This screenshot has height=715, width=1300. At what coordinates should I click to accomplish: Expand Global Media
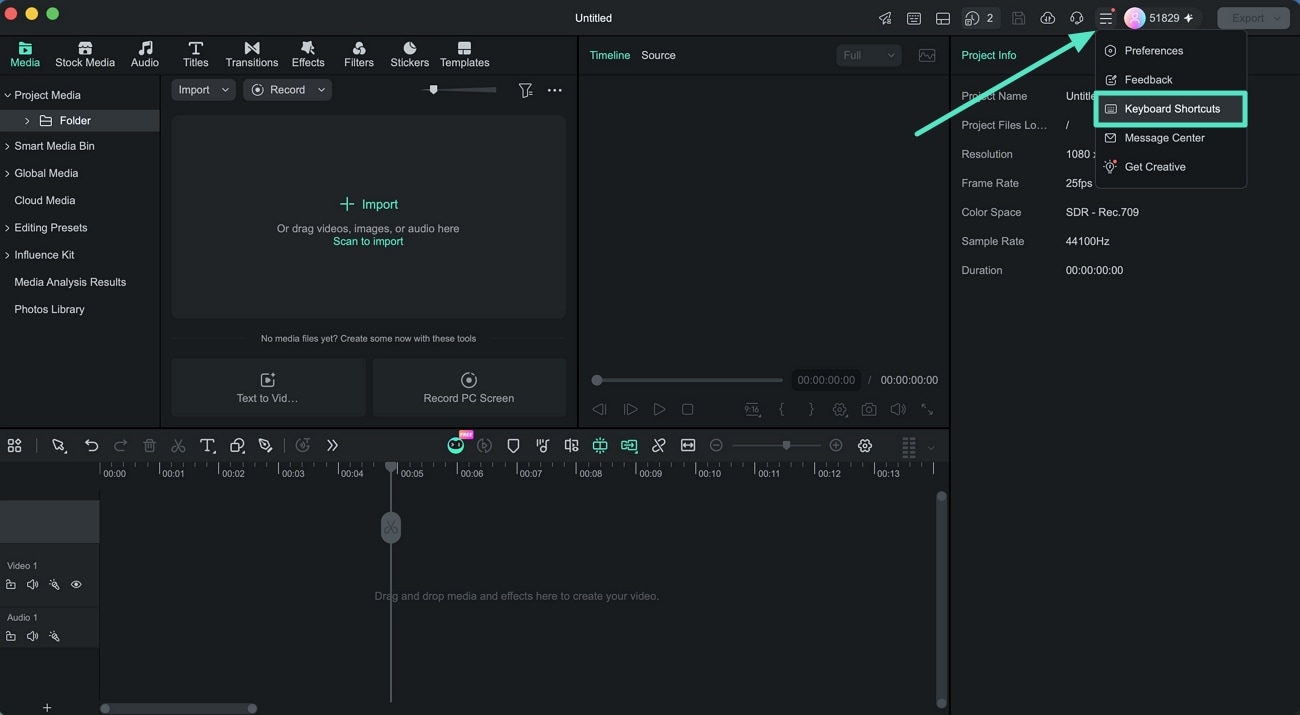tap(7, 173)
